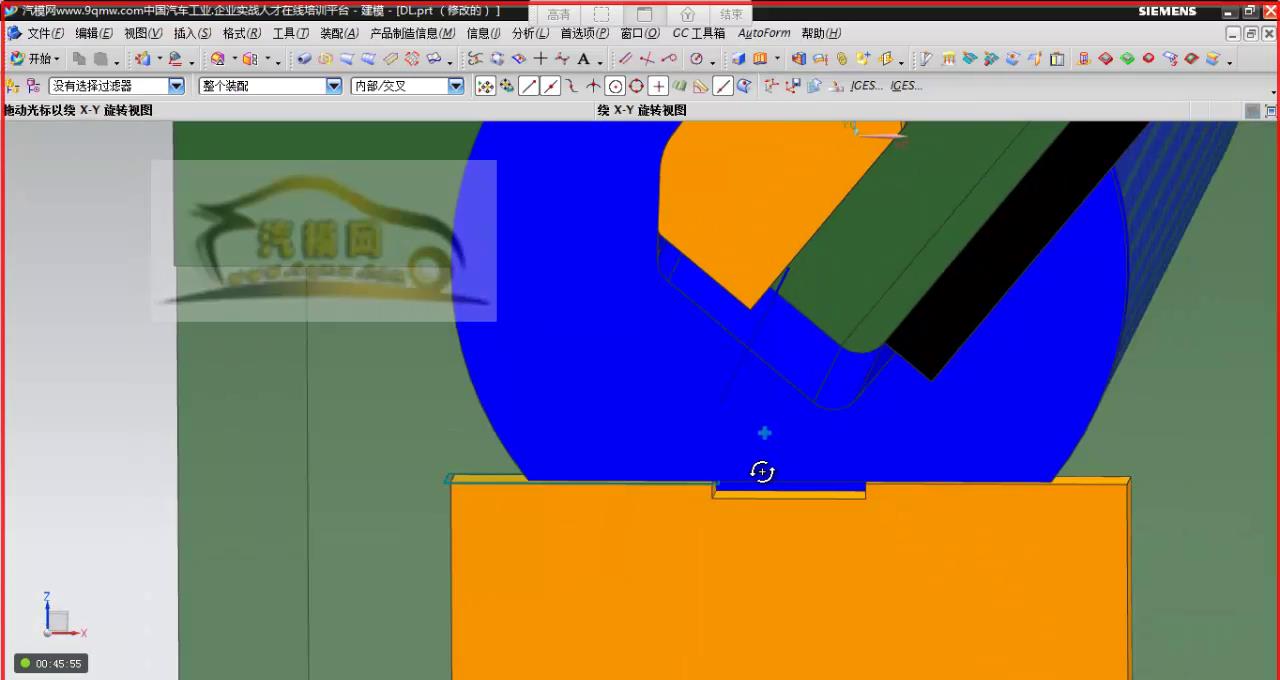
Task: Toggle the arc center snap point
Action: [615, 86]
